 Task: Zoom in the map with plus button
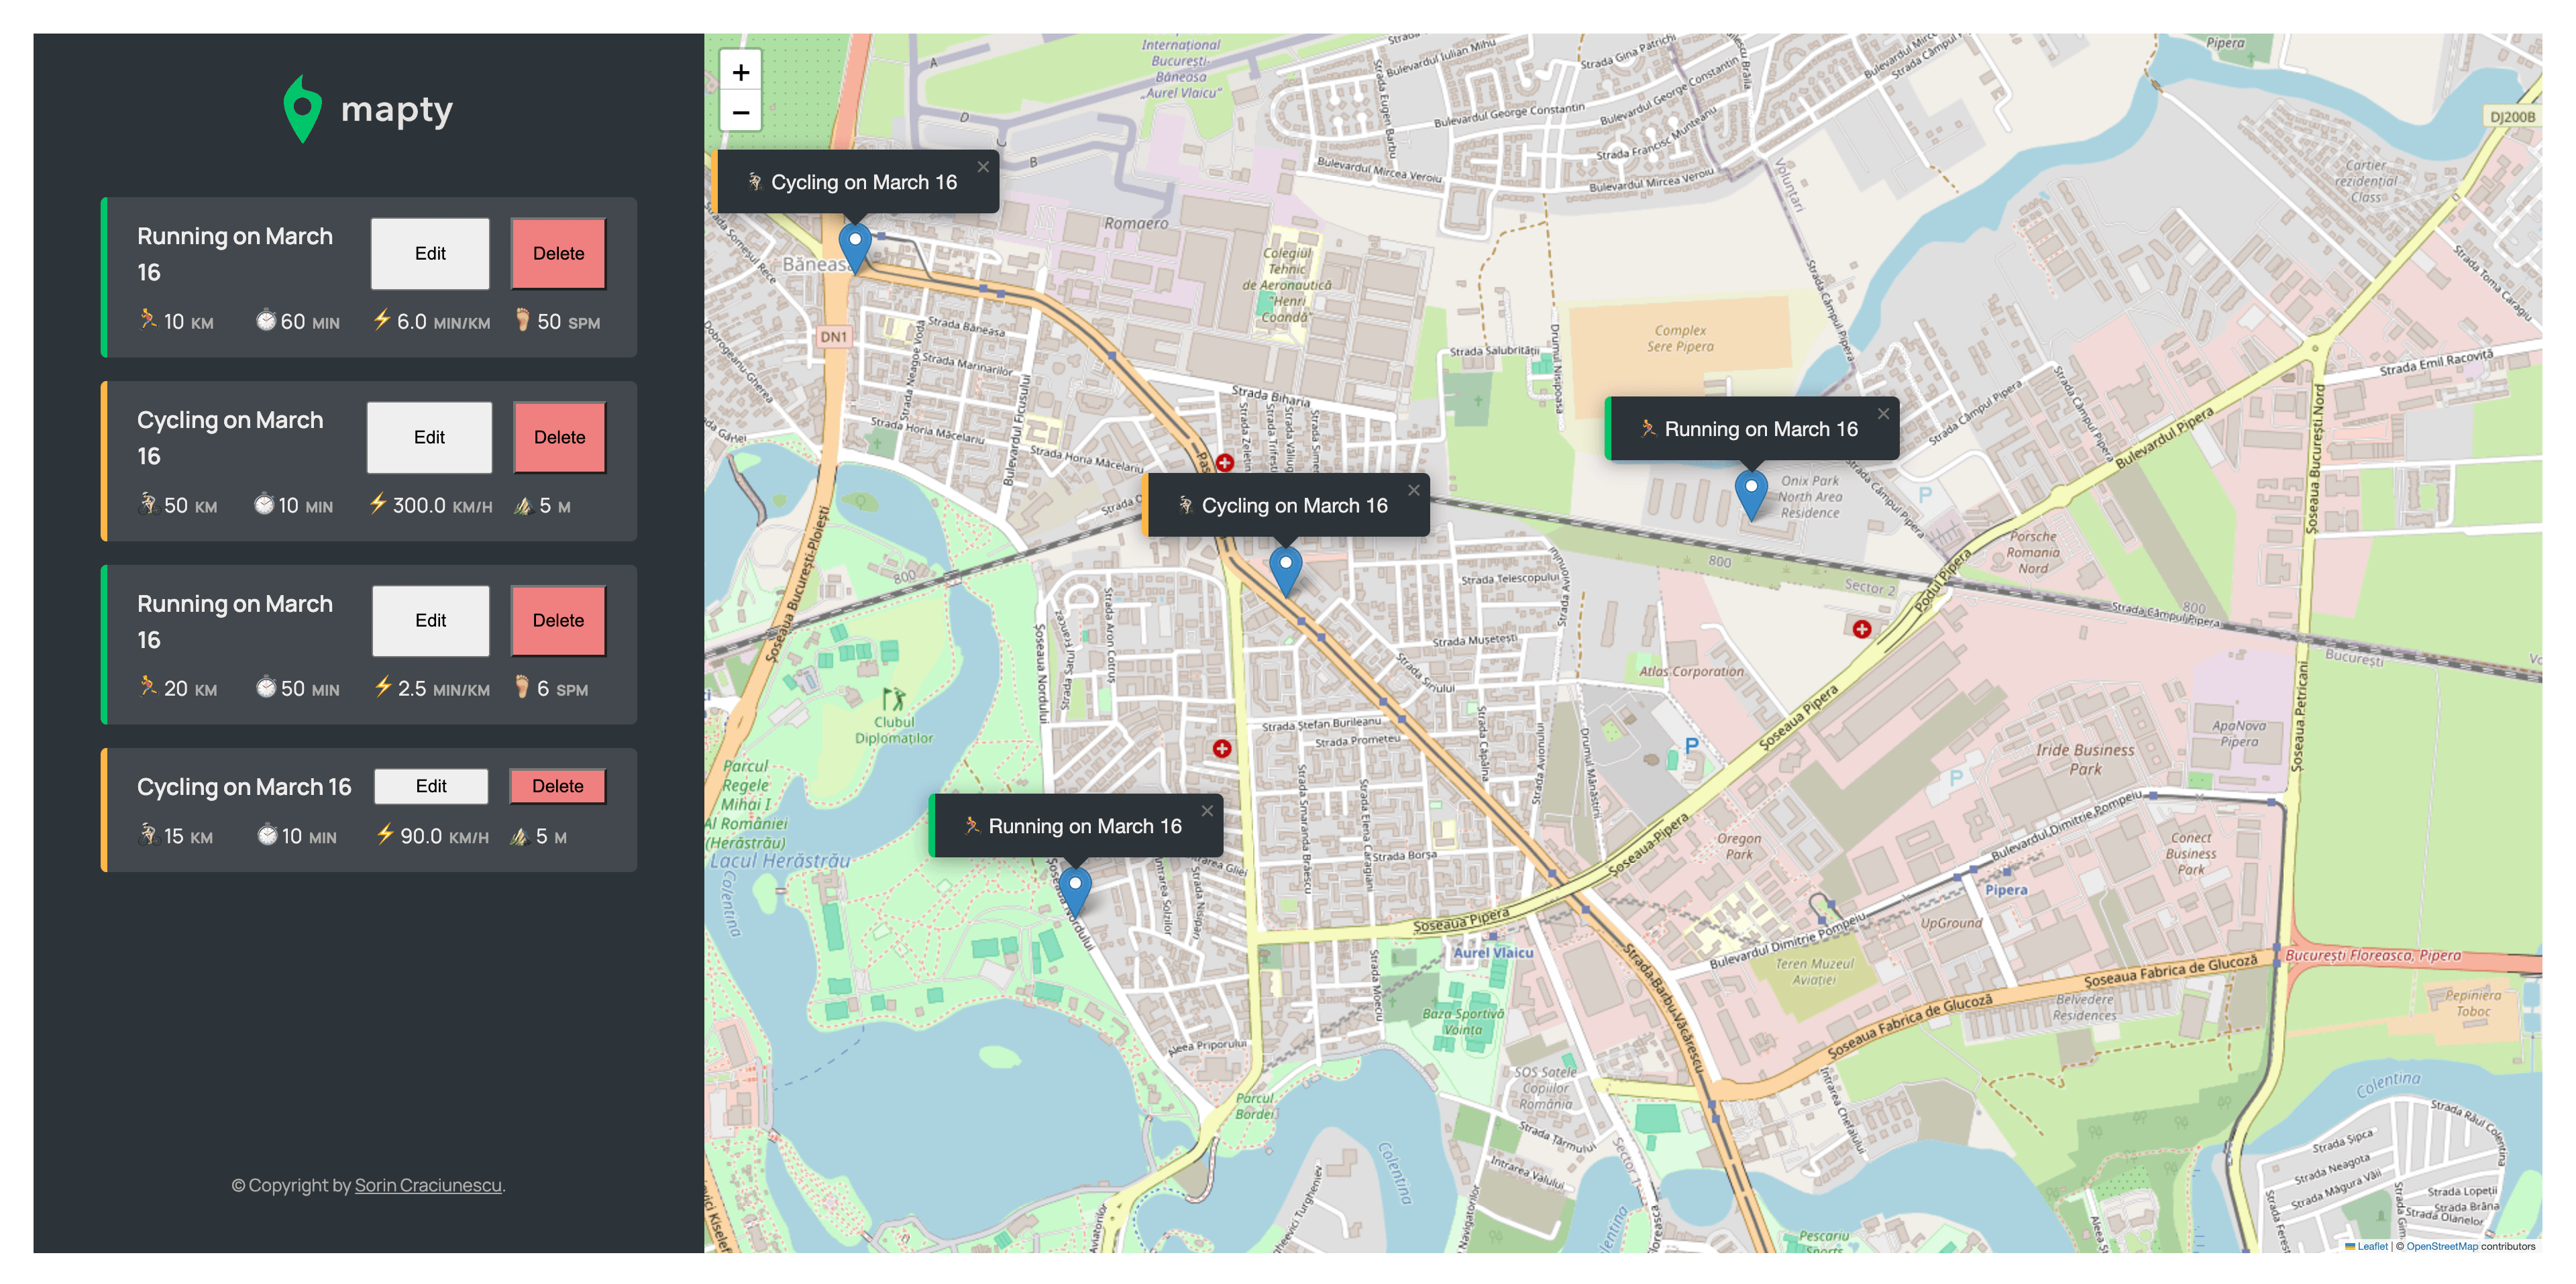click(741, 72)
